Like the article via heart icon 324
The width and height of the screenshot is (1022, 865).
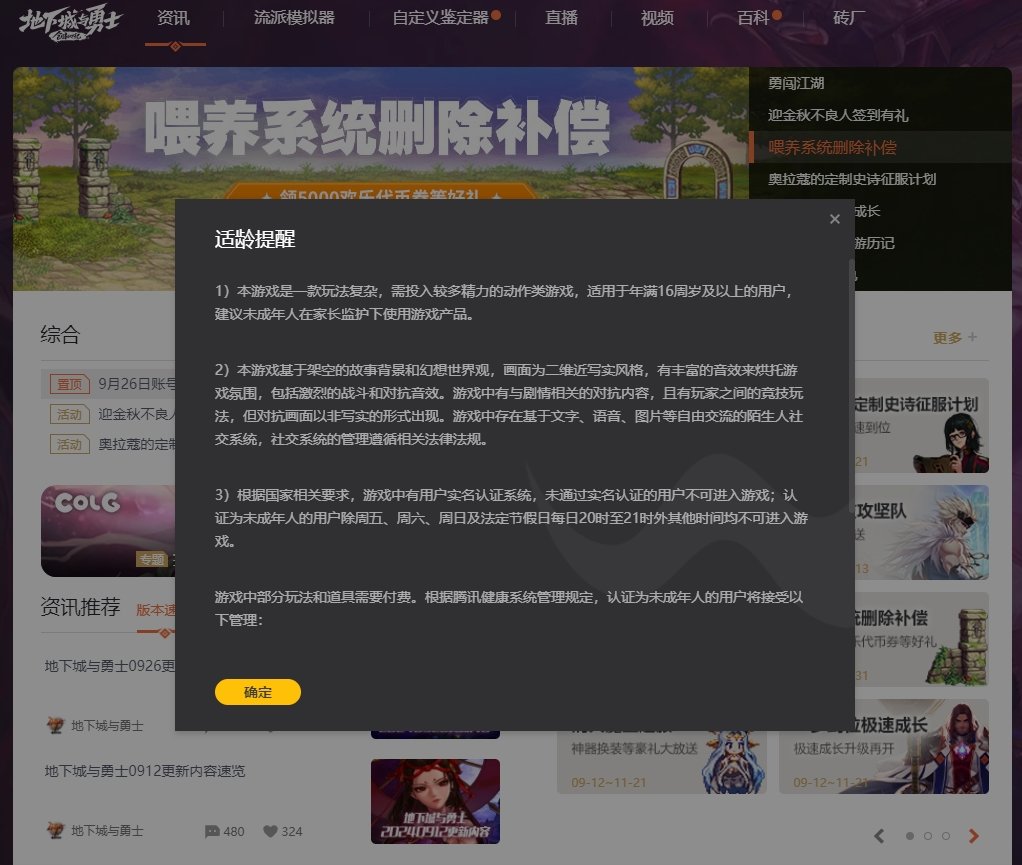click(x=270, y=831)
